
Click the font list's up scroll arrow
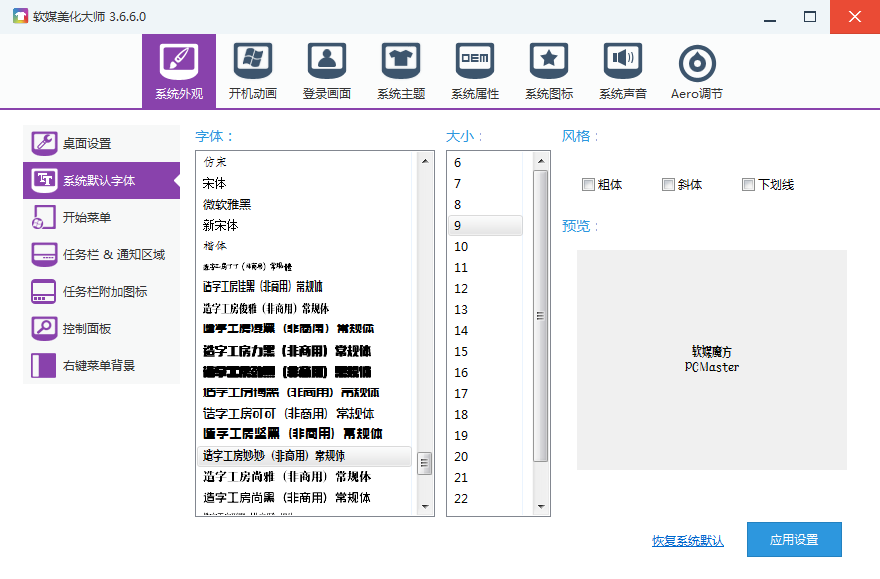click(425, 160)
